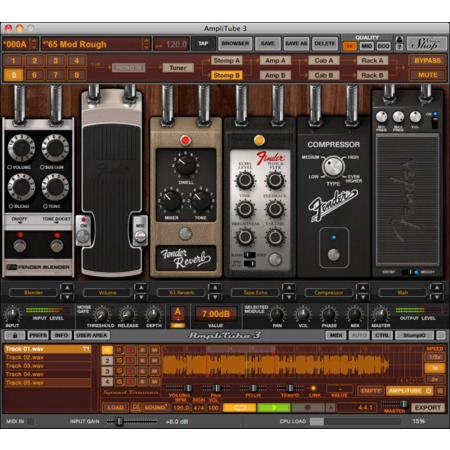The image size is (450, 450).
Task: Select 2x playback speed
Action: (435, 379)
